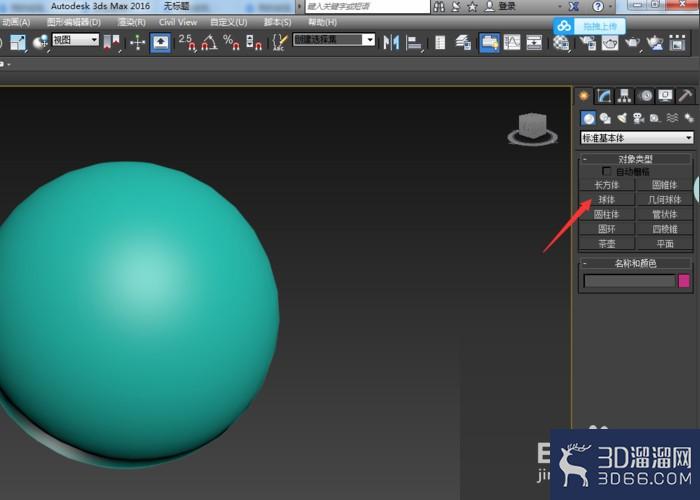Expand the arrow left of search box
Screen dimensions: 700x500
[300, 6]
